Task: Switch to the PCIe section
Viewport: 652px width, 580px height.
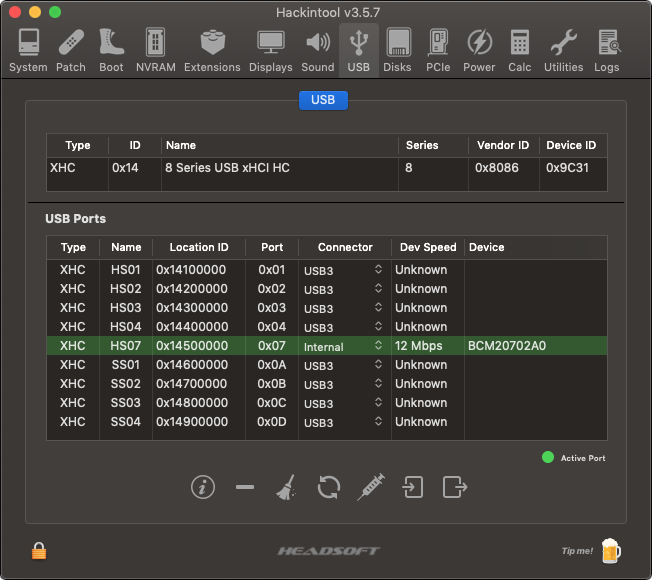Action: coord(438,50)
